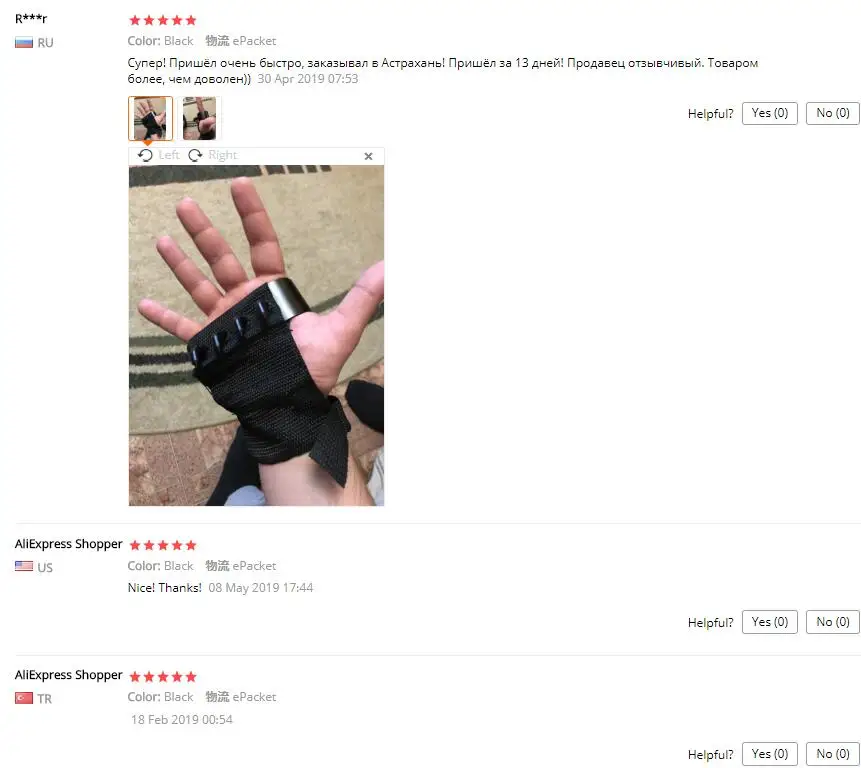
Task: Click the Russian flag icon
Action: (x=24, y=42)
